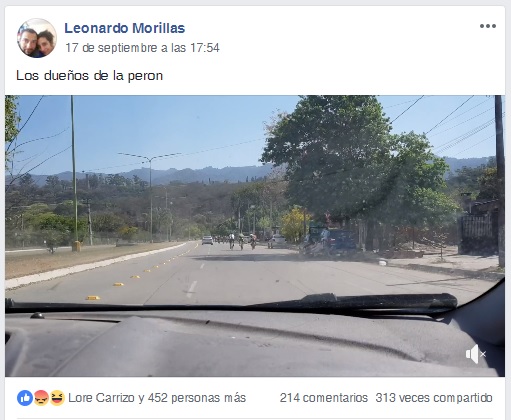This screenshot has height=420, width=511.
Task: Click the Like reaction thumbs-up icon
Action: point(25,398)
